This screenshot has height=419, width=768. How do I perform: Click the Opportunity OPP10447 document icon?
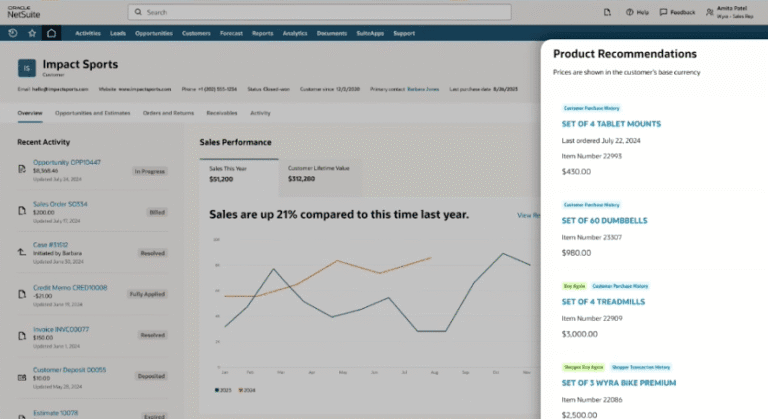(22, 169)
